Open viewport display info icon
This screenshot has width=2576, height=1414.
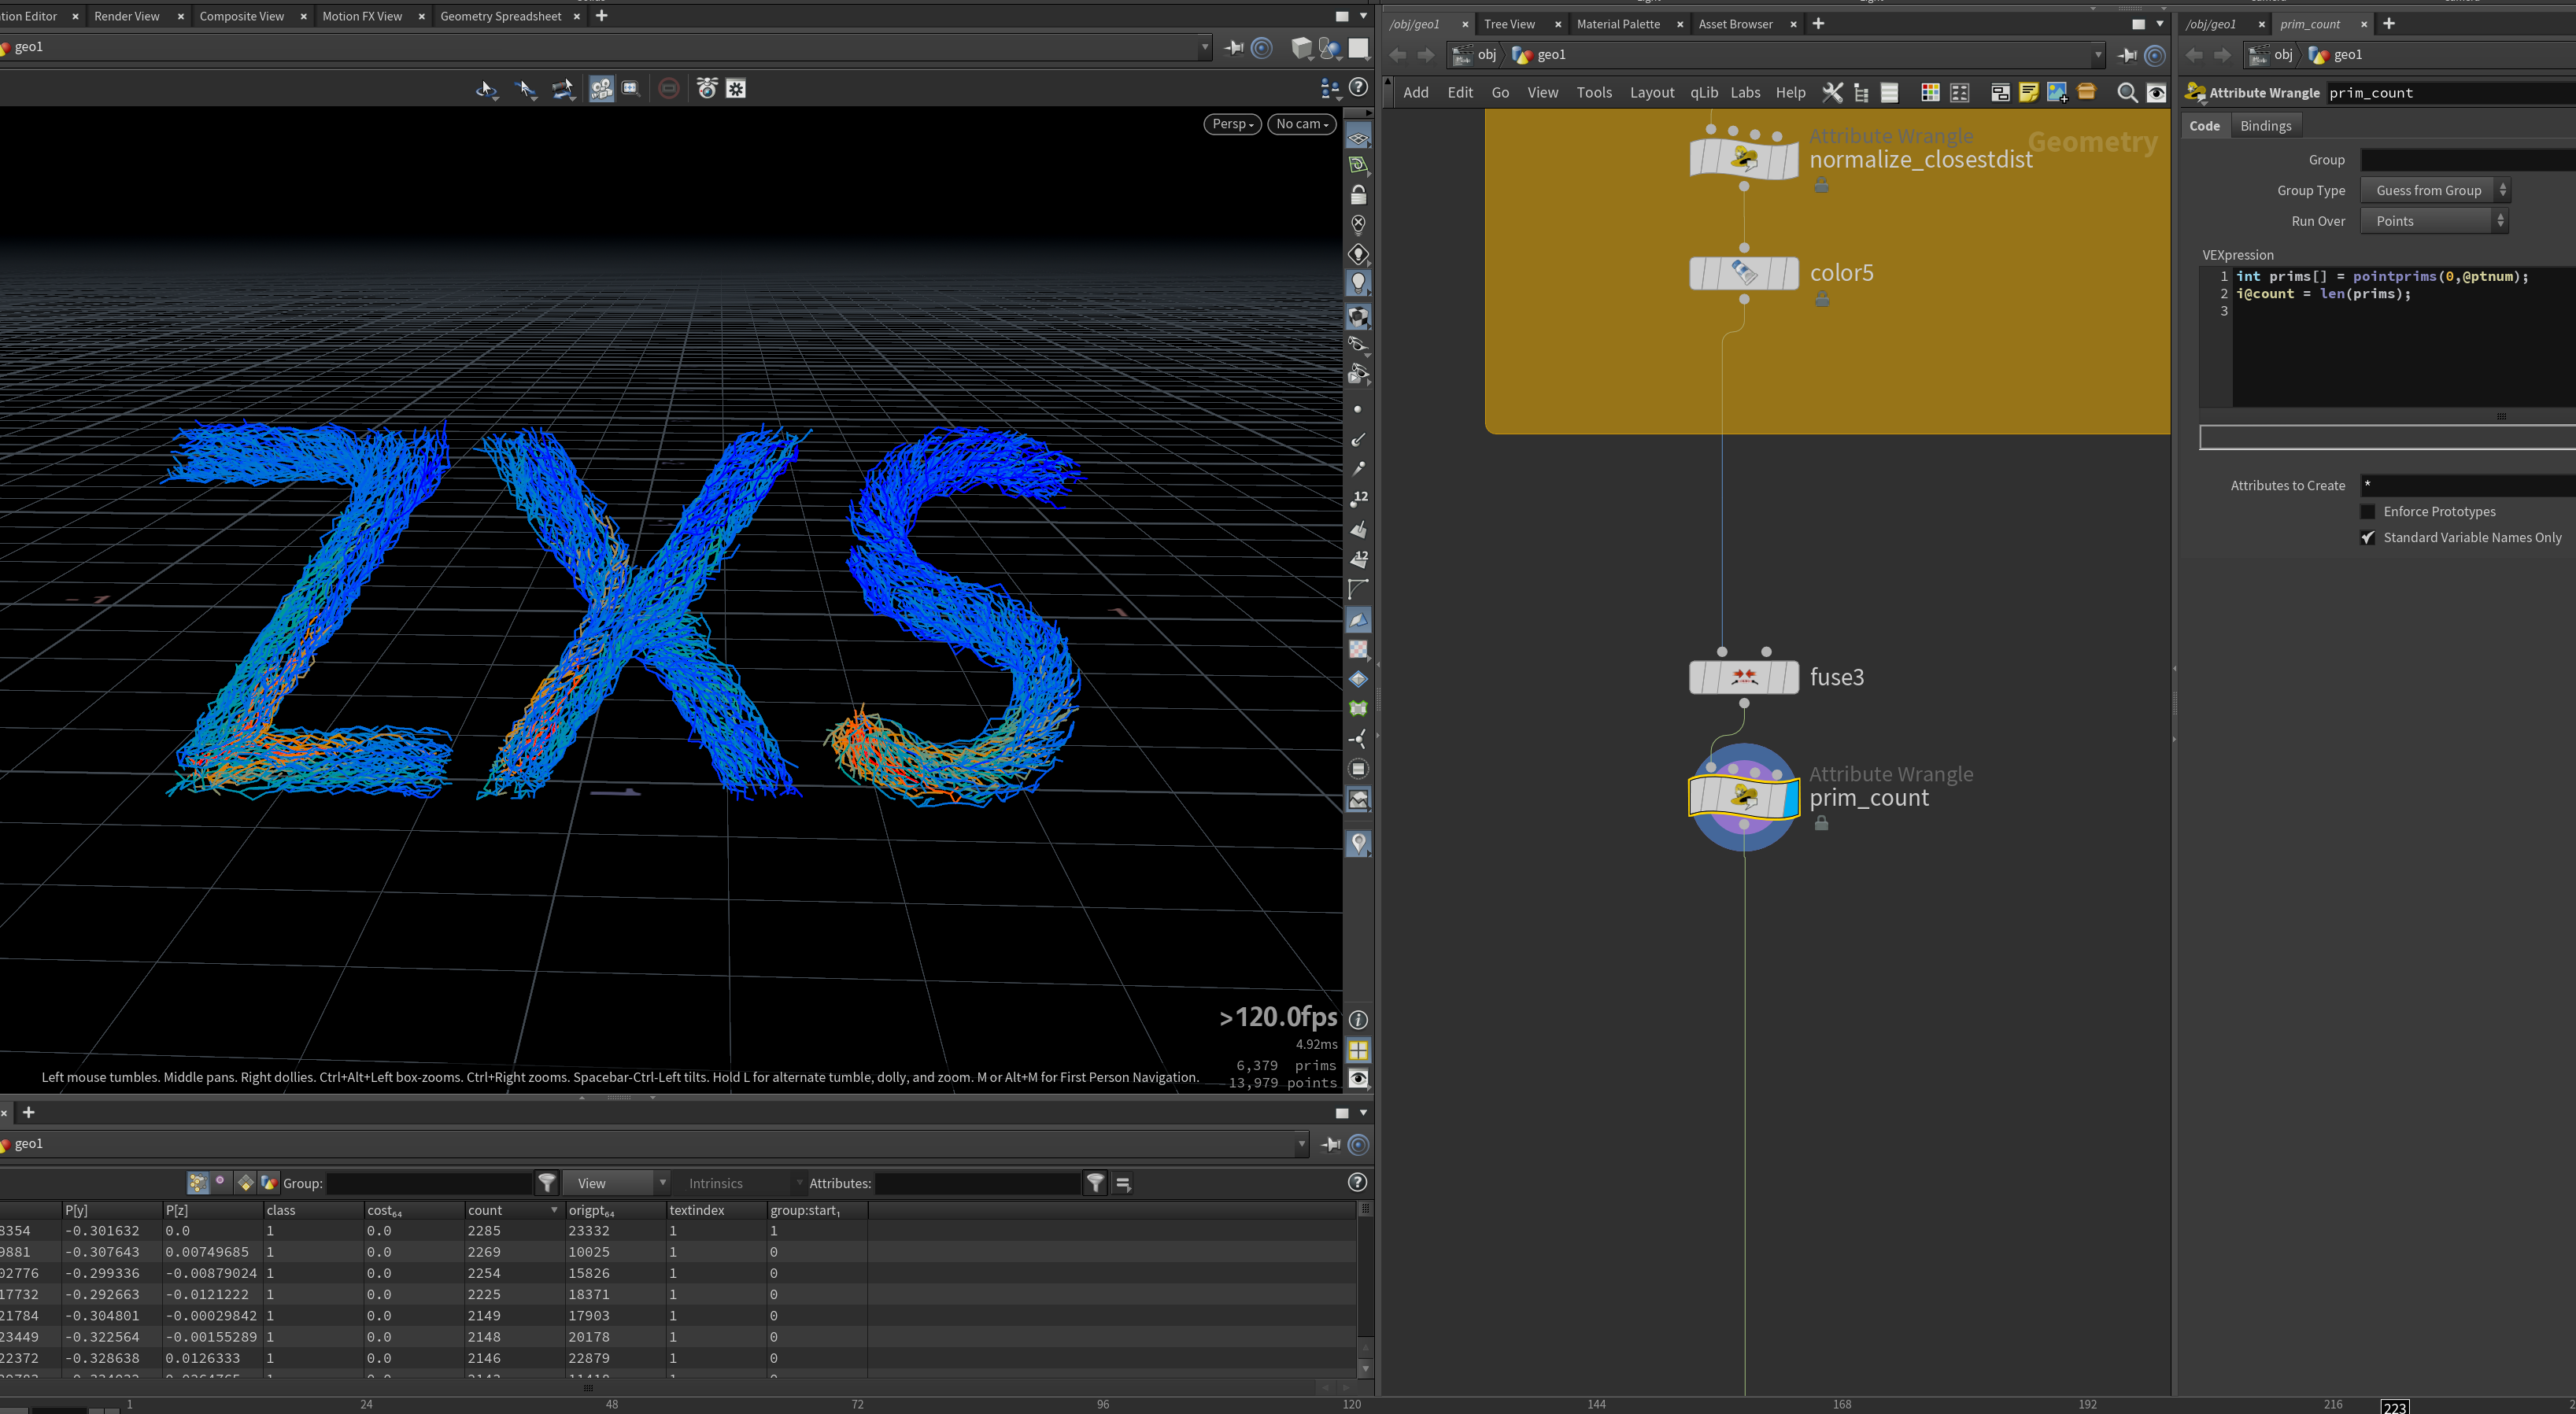tap(1358, 1020)
